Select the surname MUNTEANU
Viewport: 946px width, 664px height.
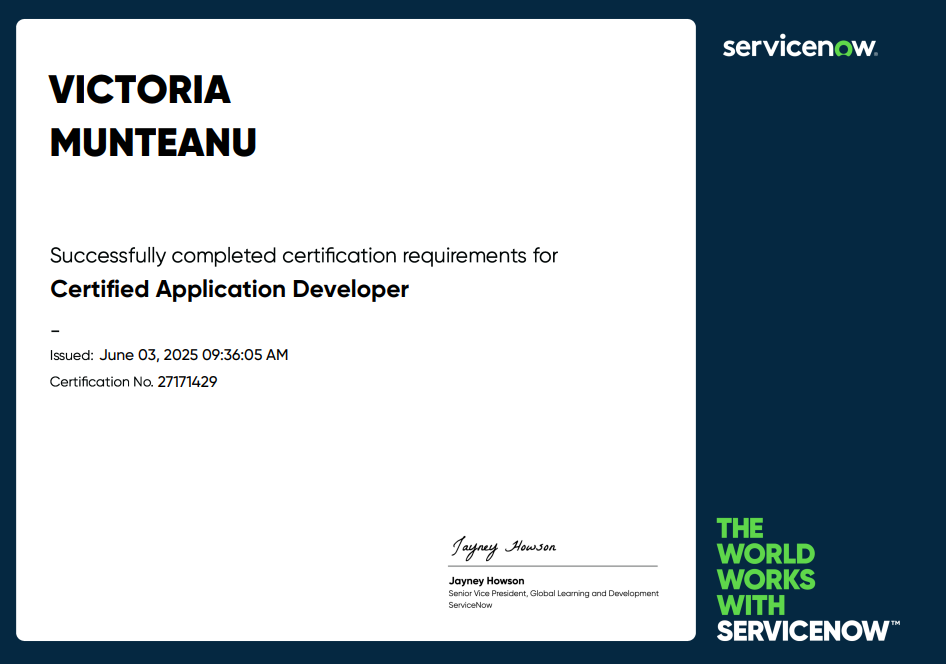pyautogui.click(x=153, y=143)
